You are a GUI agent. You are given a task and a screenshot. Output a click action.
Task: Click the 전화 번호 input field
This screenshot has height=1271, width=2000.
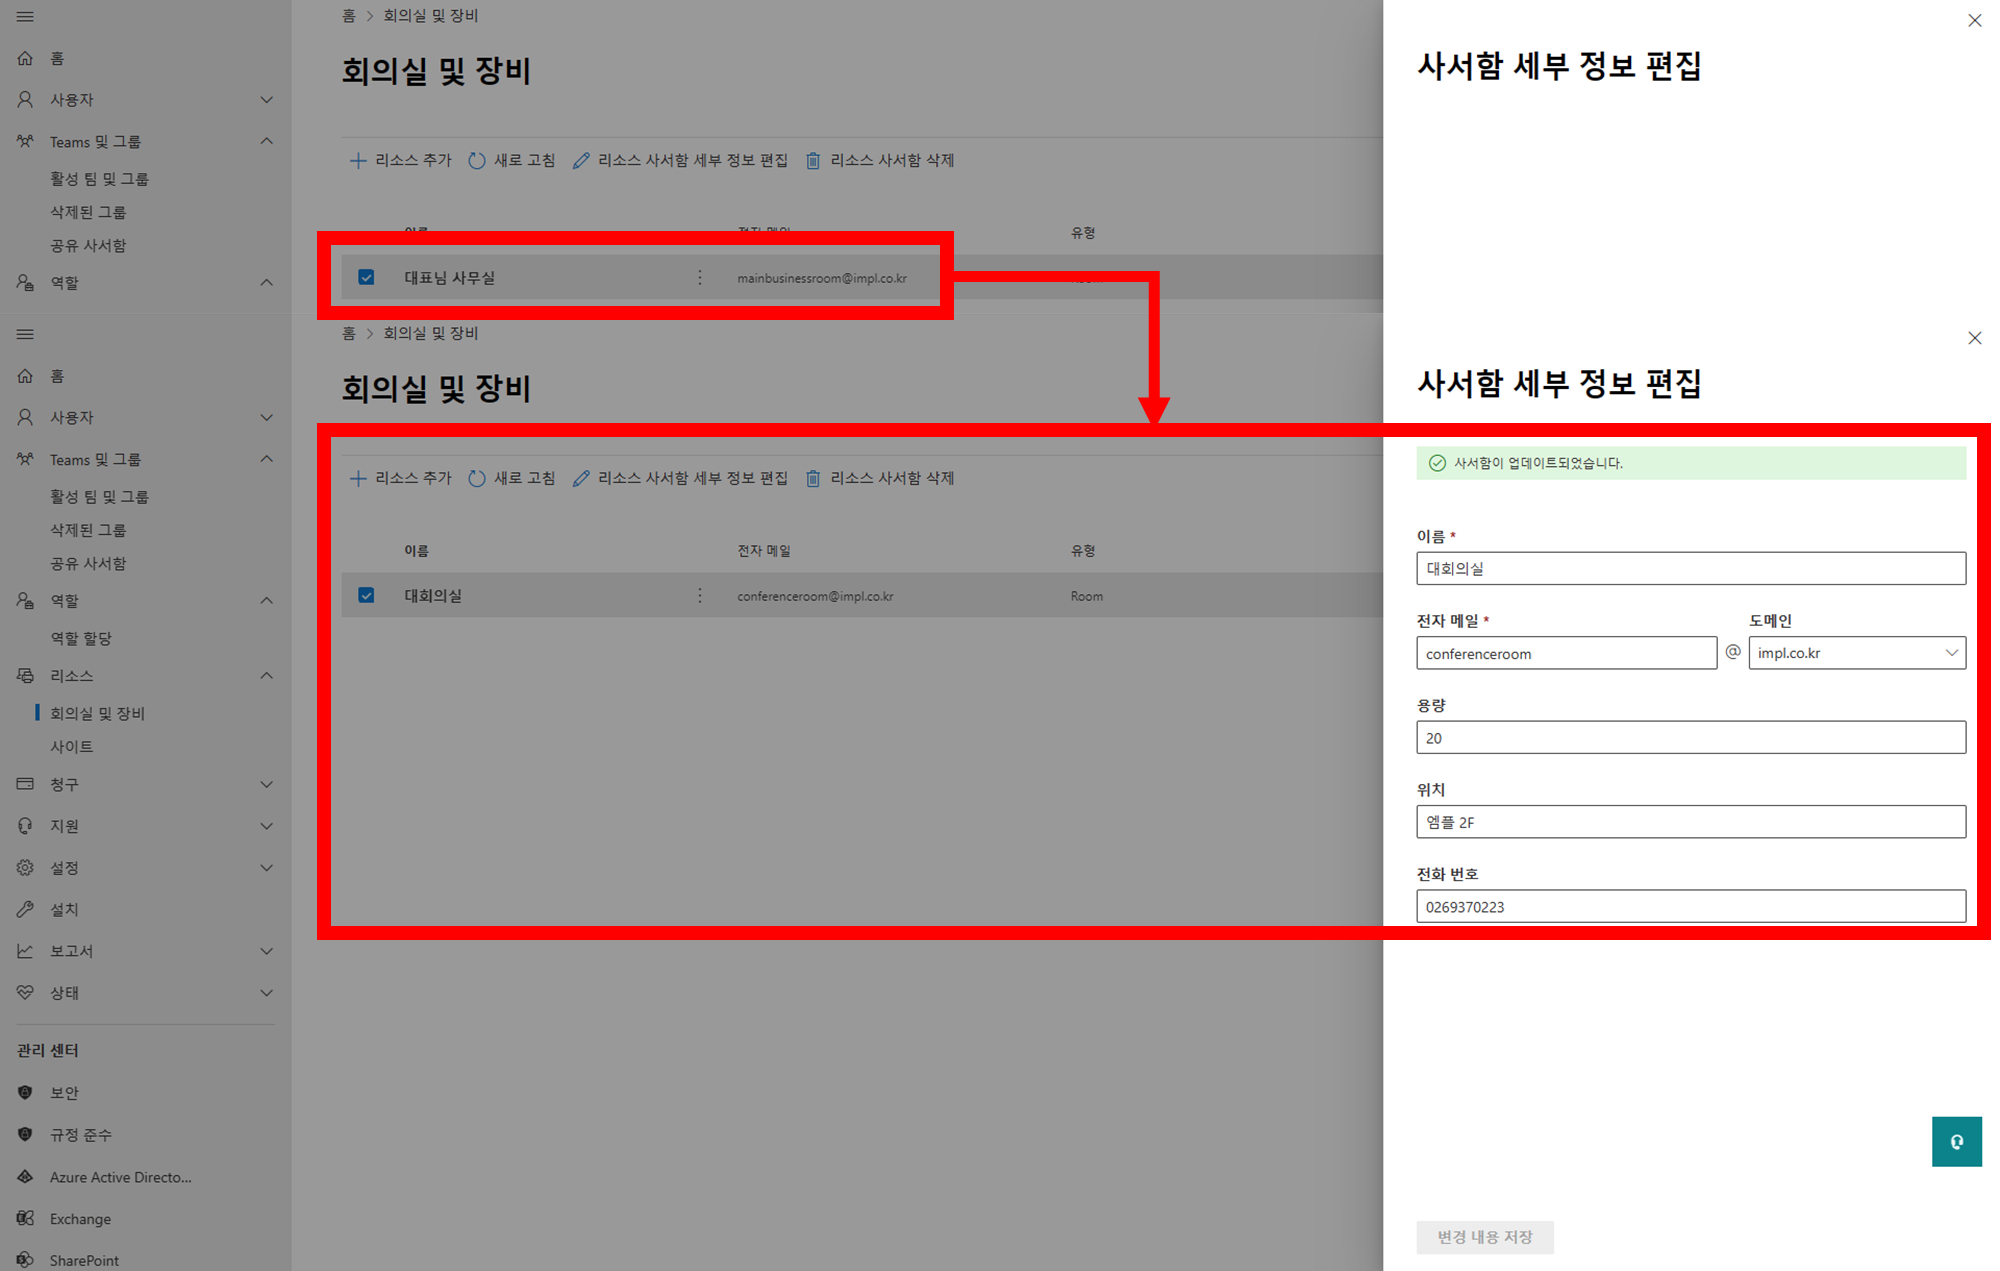click(1690, 907)
